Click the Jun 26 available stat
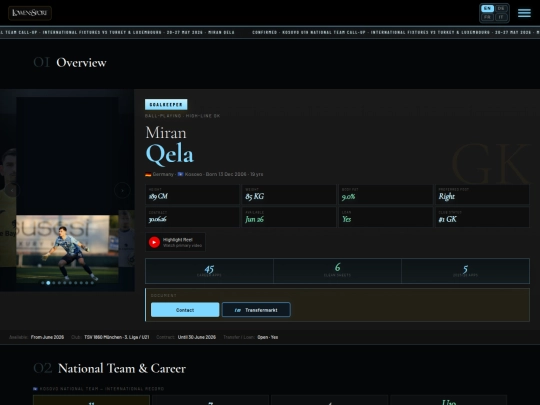 [x=289, y=217]
